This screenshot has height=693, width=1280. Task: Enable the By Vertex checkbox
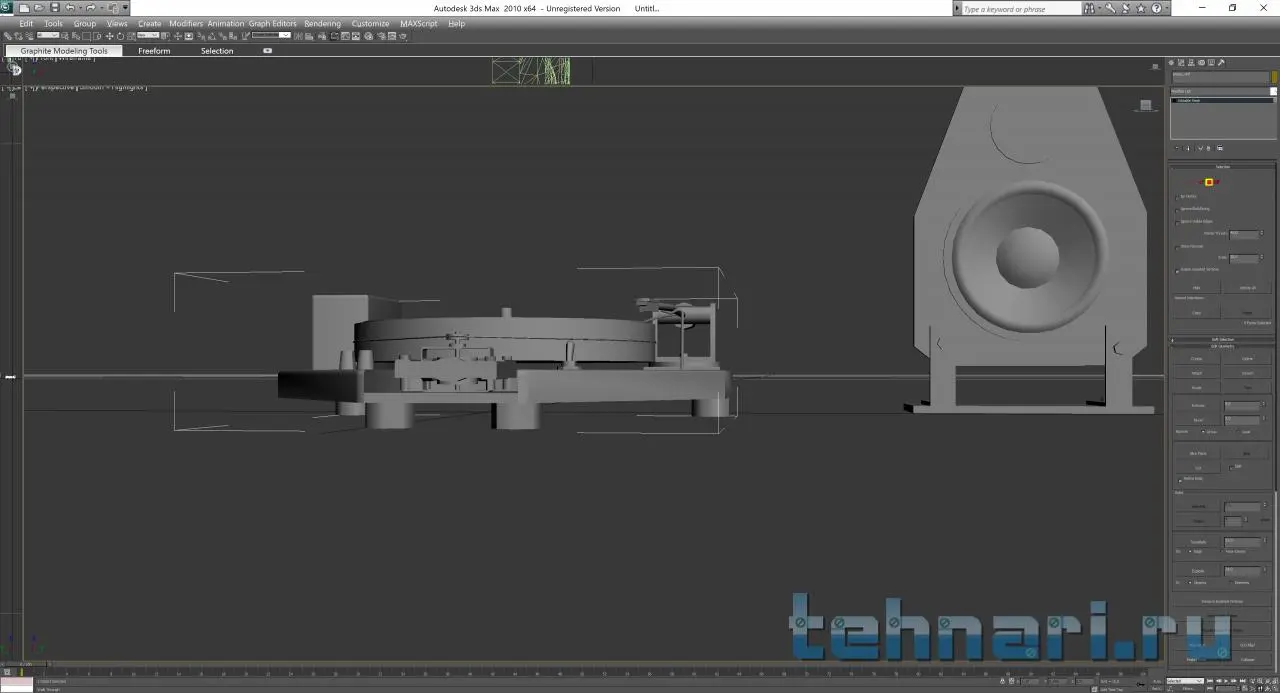click(x=1177, y=197)
